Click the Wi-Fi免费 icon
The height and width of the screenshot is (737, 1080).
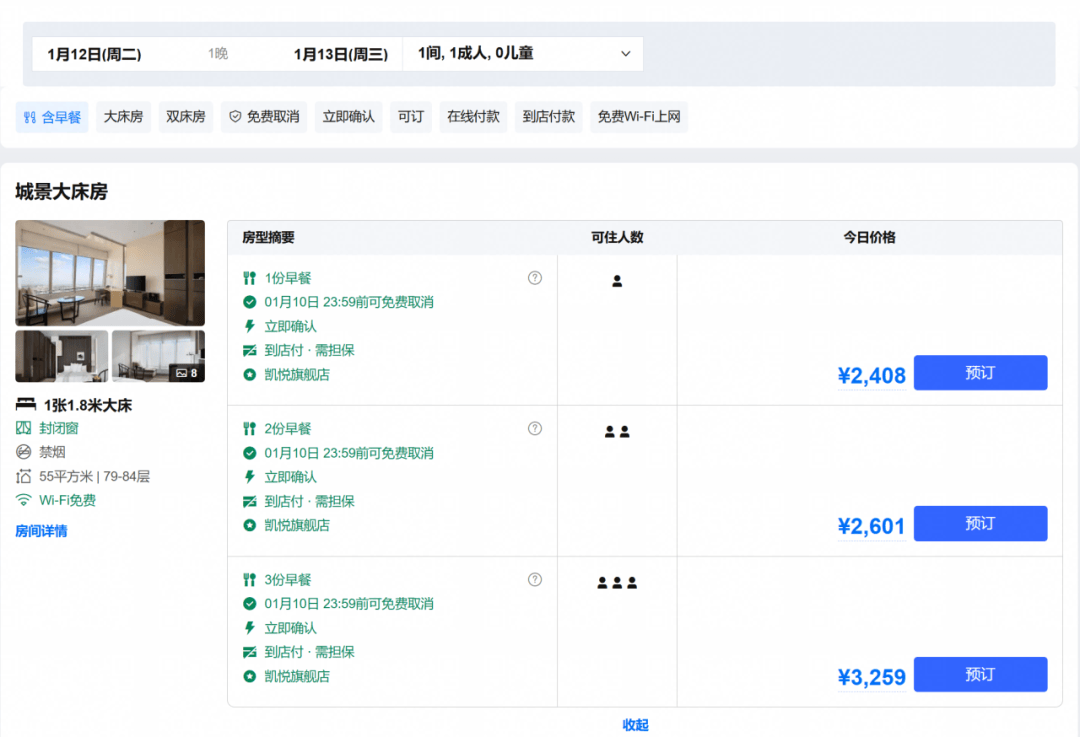point(23,500)
